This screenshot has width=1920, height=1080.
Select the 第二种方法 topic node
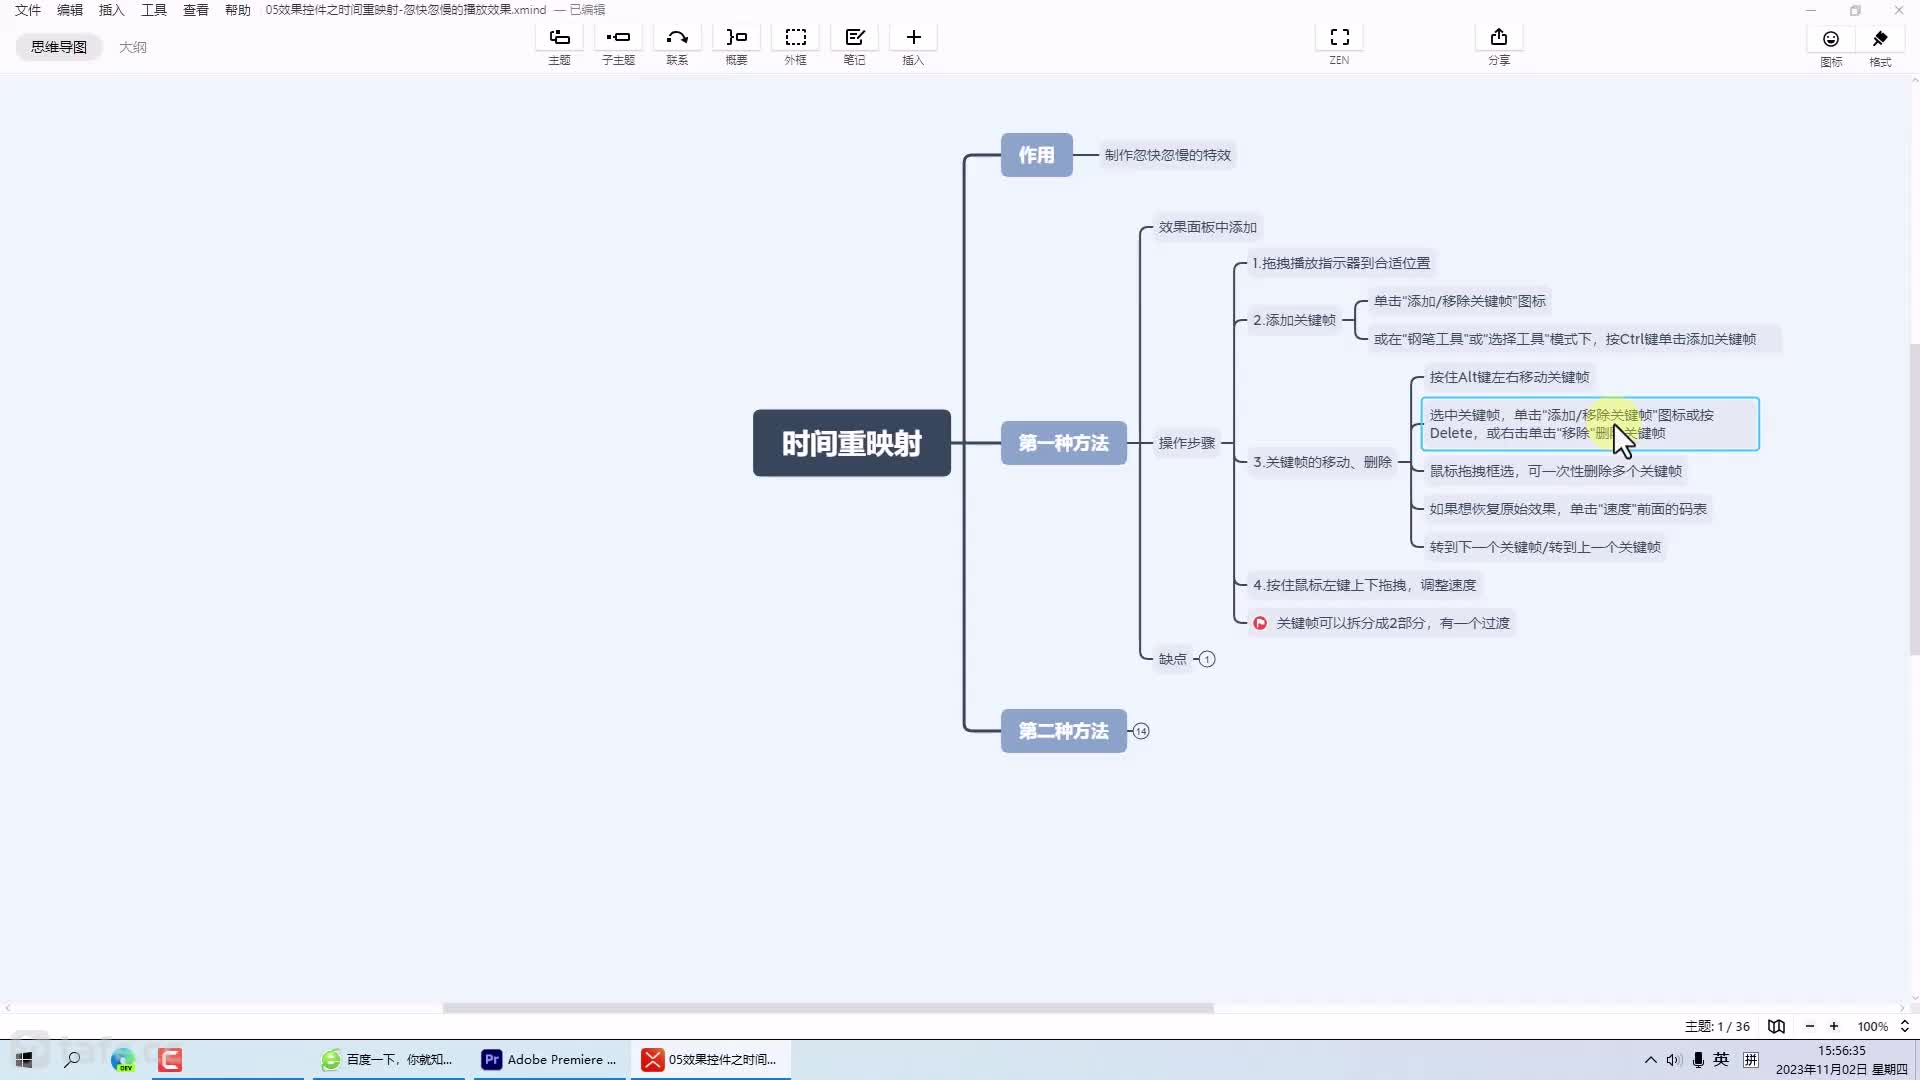[1064, 731]
